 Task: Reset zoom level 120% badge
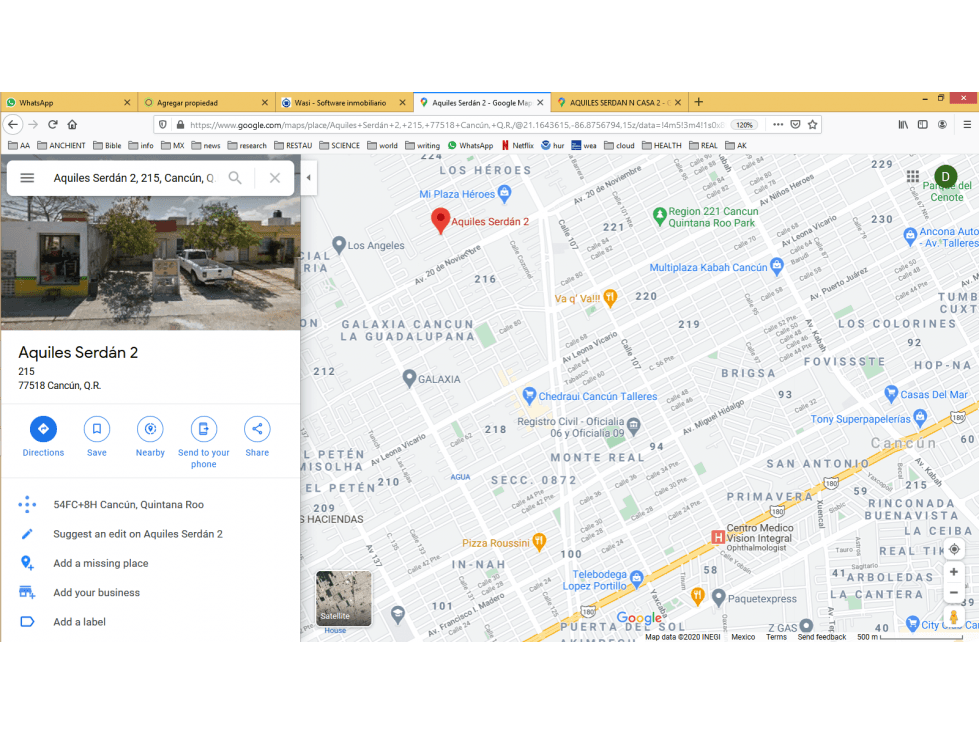click(x=744, y=125)
